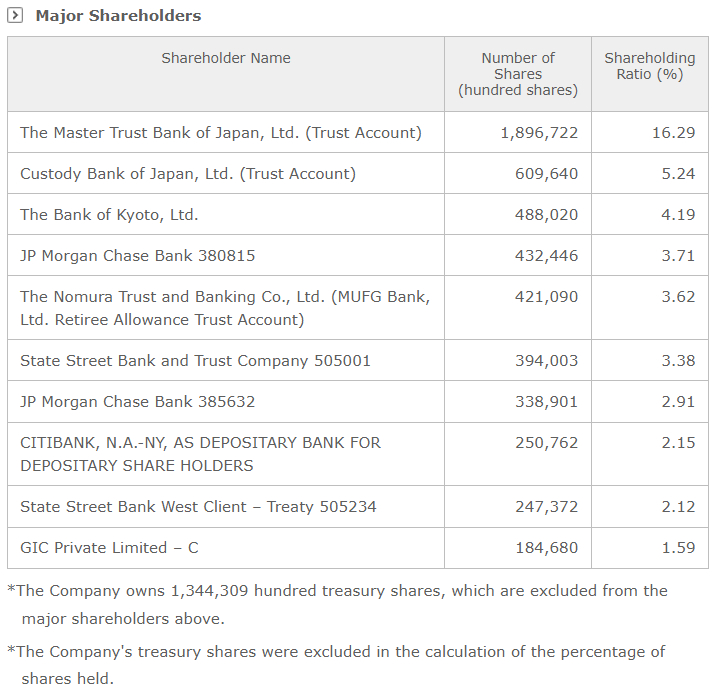Click the 1.59 shareholding ratio value
Image resolution: width=715 pixels, height=692 pixels.
tap(677, 547)
